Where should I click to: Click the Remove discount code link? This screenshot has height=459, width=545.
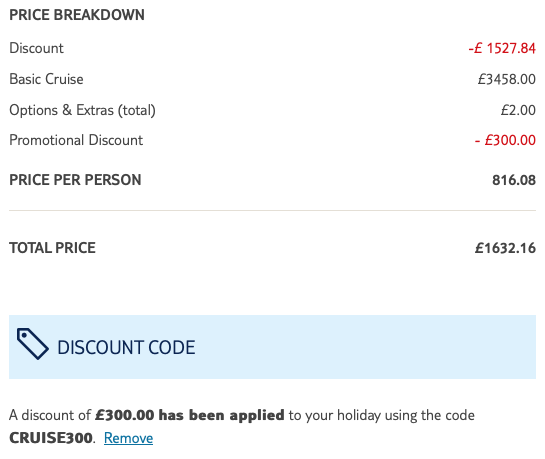point(128,438)
